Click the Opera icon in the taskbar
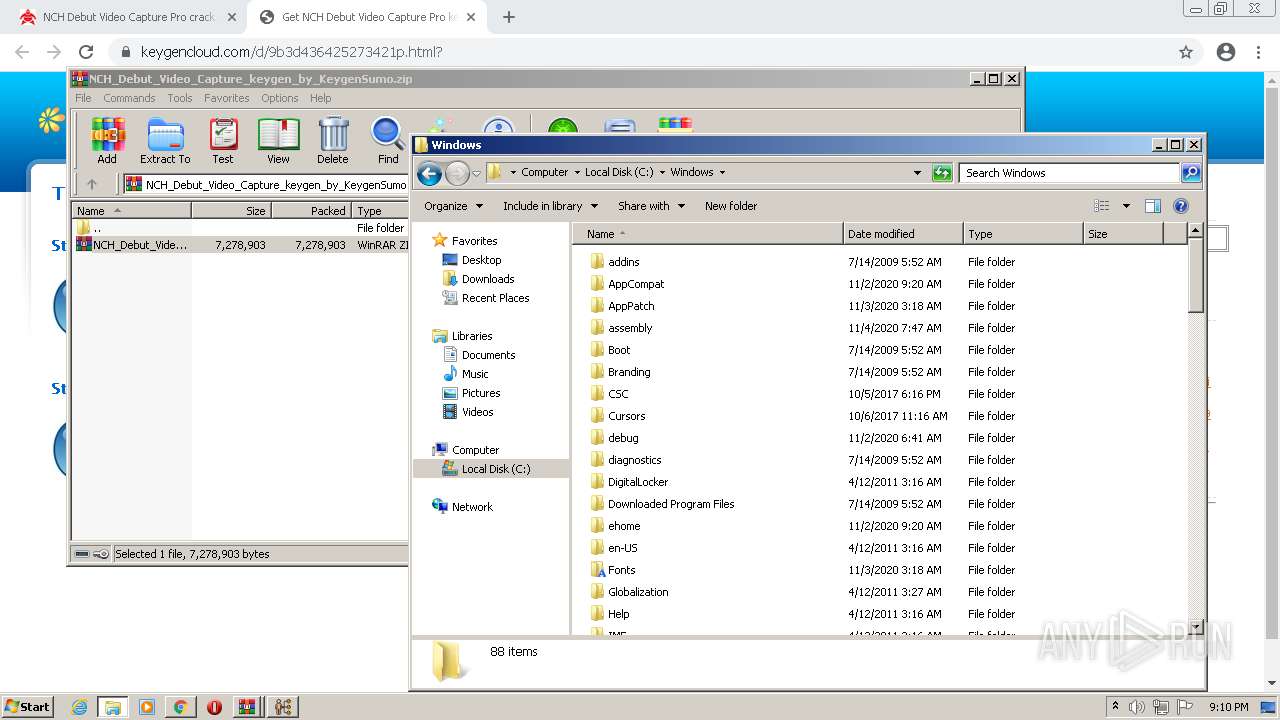 (x=214, y=707)
